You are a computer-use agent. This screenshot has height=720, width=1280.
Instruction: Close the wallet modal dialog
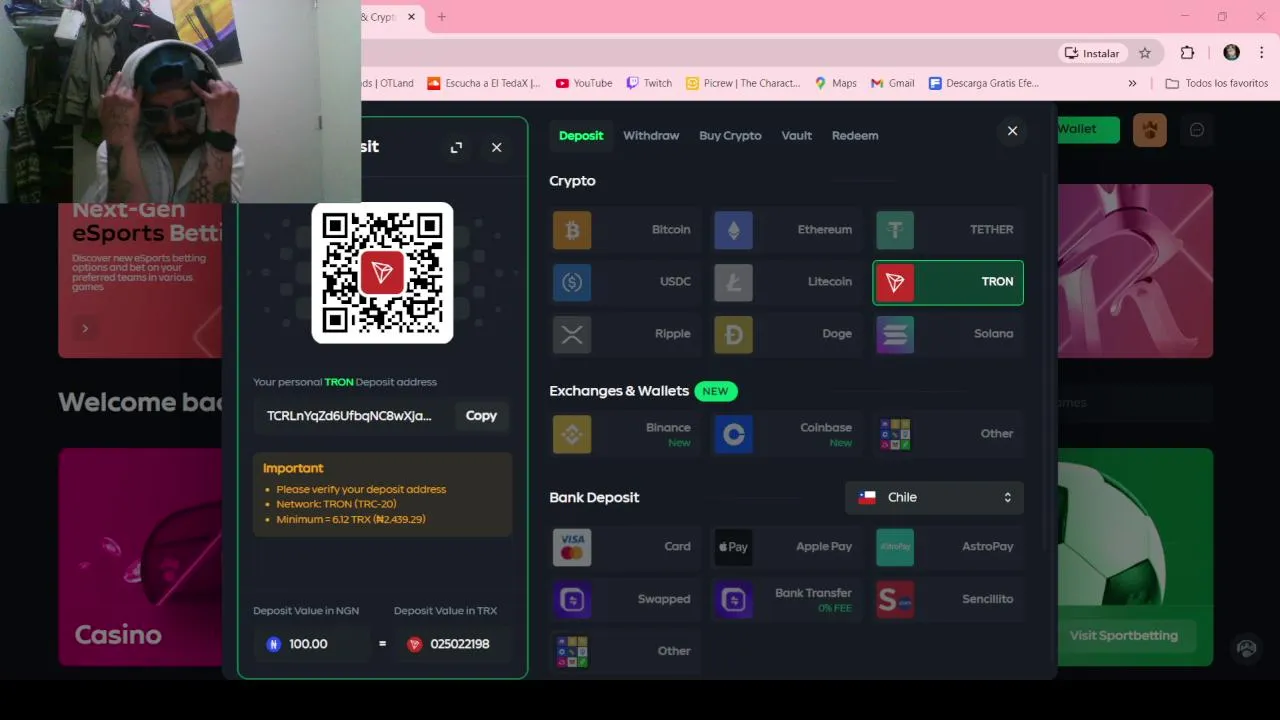tap(1012, 131)
